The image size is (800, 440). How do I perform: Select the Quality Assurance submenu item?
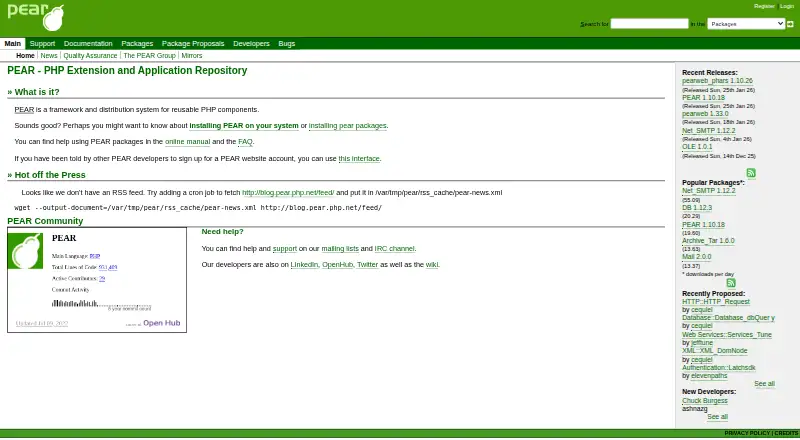(x=90, y=56)
